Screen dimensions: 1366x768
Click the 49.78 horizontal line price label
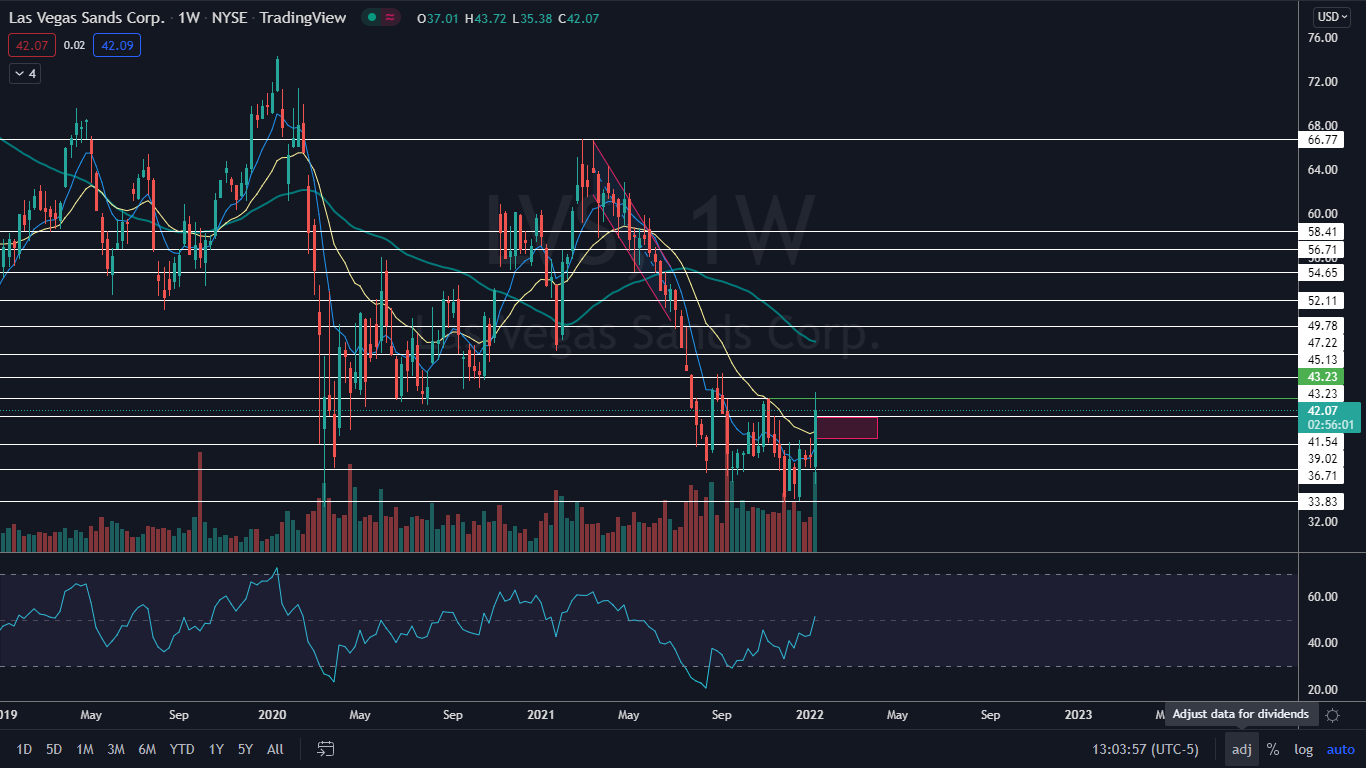pos(1322,326)
